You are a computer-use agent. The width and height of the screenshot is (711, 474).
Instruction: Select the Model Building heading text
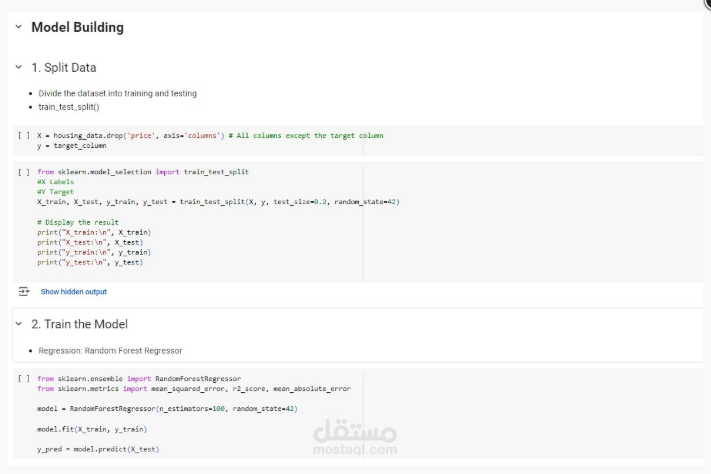(77, 27)
